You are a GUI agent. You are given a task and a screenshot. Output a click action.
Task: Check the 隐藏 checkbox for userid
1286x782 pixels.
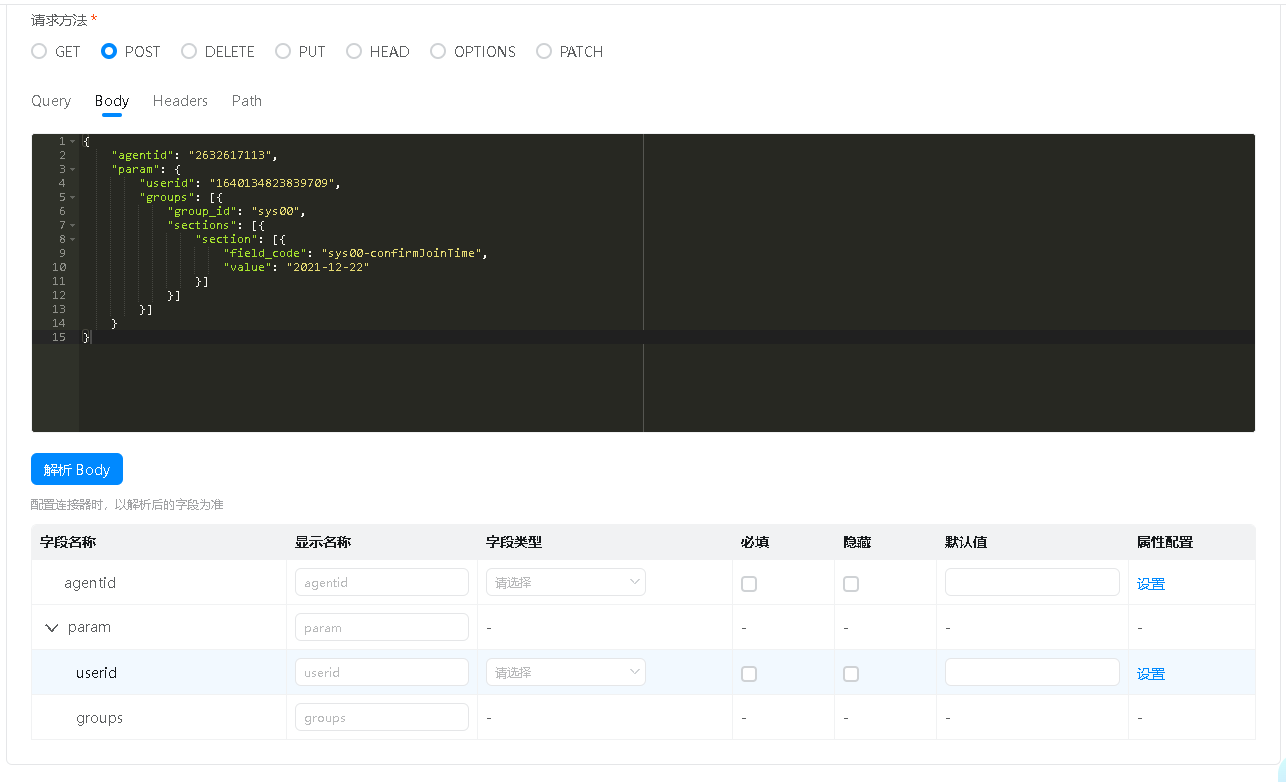tap(851, 674)
